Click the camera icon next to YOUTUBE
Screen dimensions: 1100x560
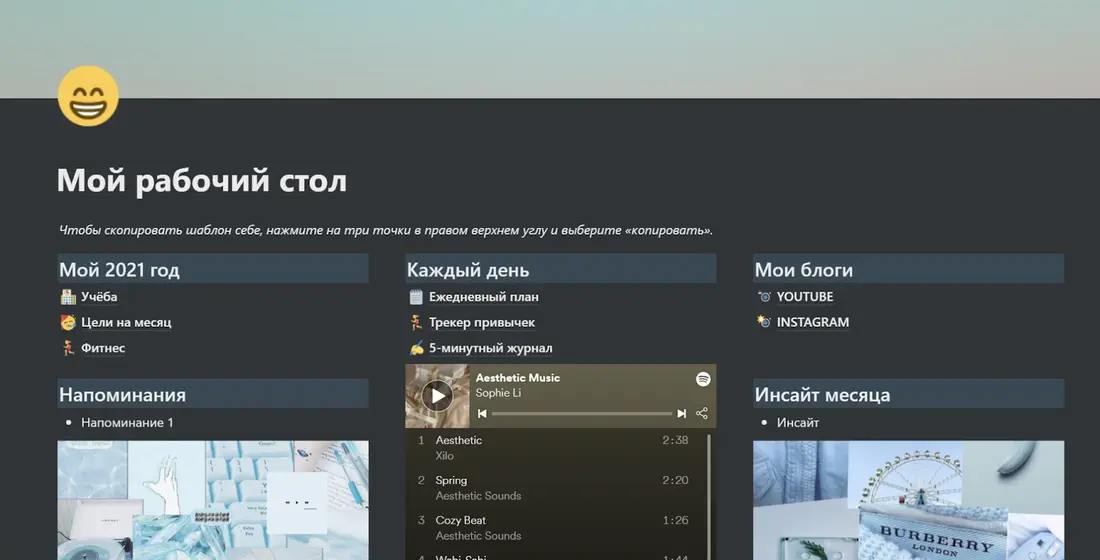coord(764,297)
